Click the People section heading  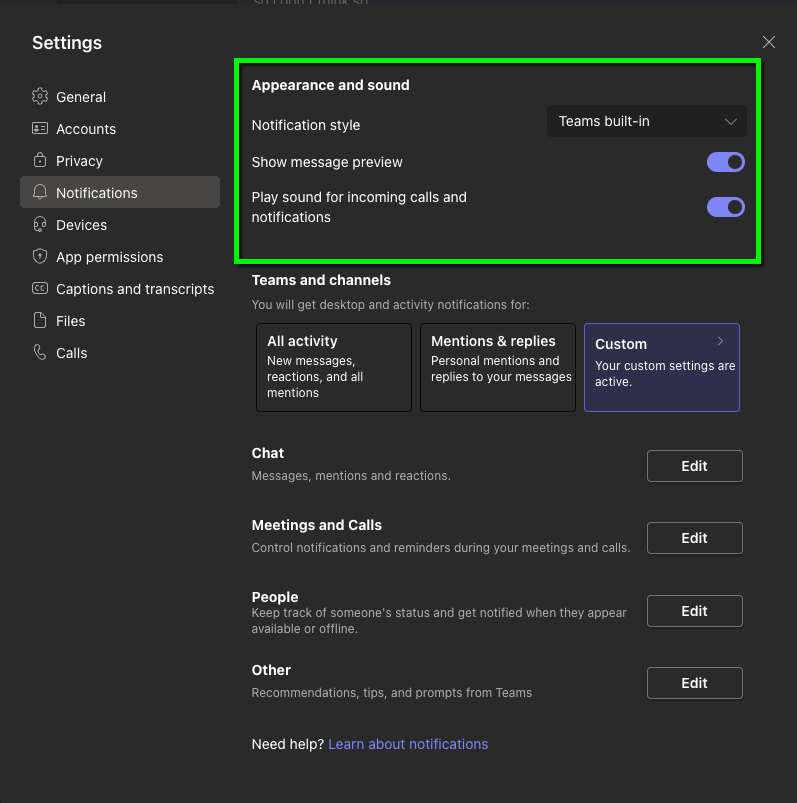[x=275, y=597]
